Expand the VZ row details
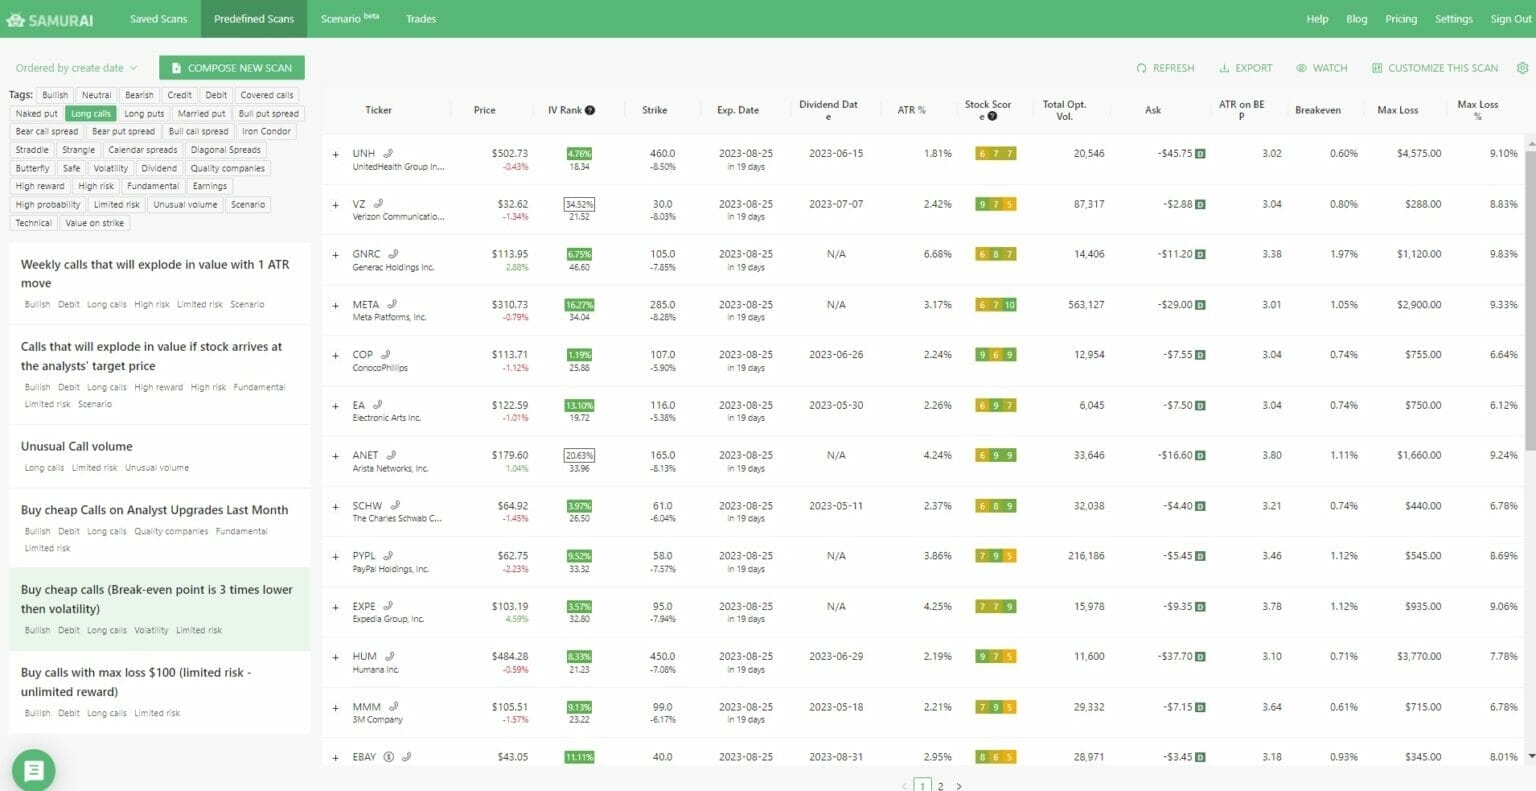Viewport: 1536px width, 791px height. tap(335, 203)
